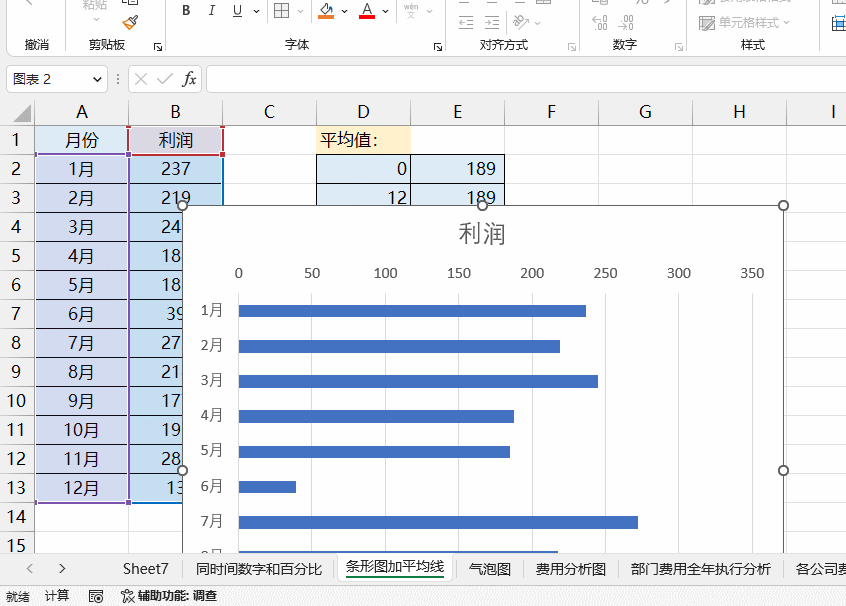The width and height of the screenshot is (846, 606).
Task: Toggle italic formatting
Action: click(212, 11)
